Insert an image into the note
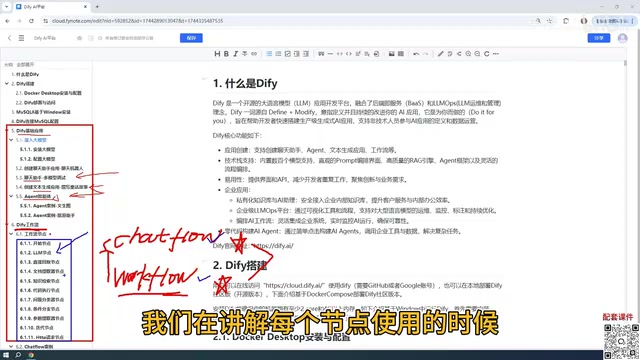 click(391, 54)
